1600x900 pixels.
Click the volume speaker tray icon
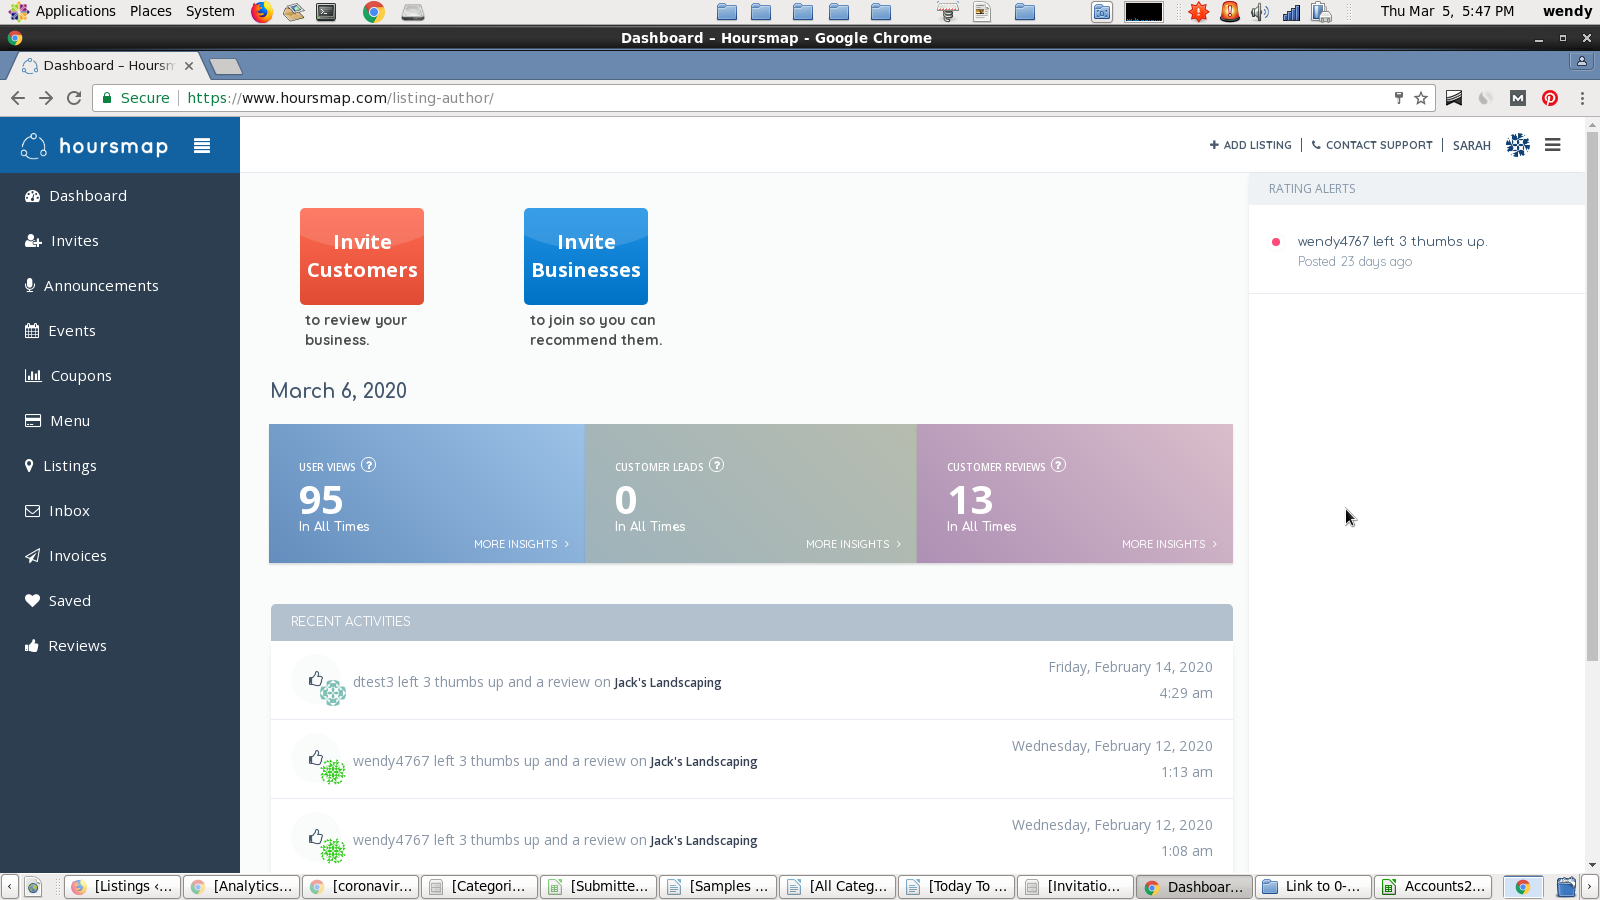1260,12
